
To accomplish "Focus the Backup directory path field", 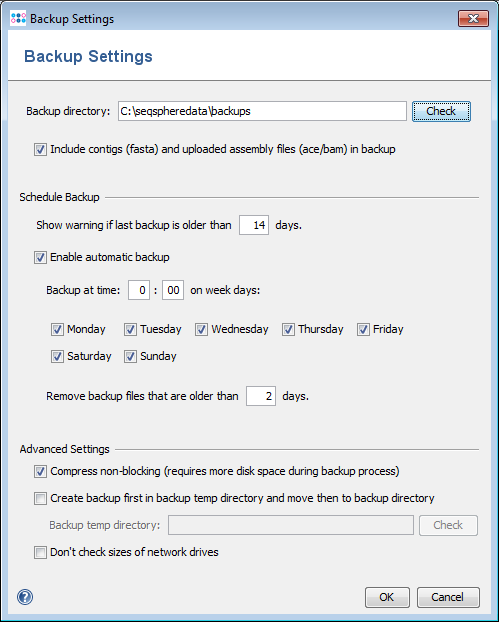I will (262, 111).
